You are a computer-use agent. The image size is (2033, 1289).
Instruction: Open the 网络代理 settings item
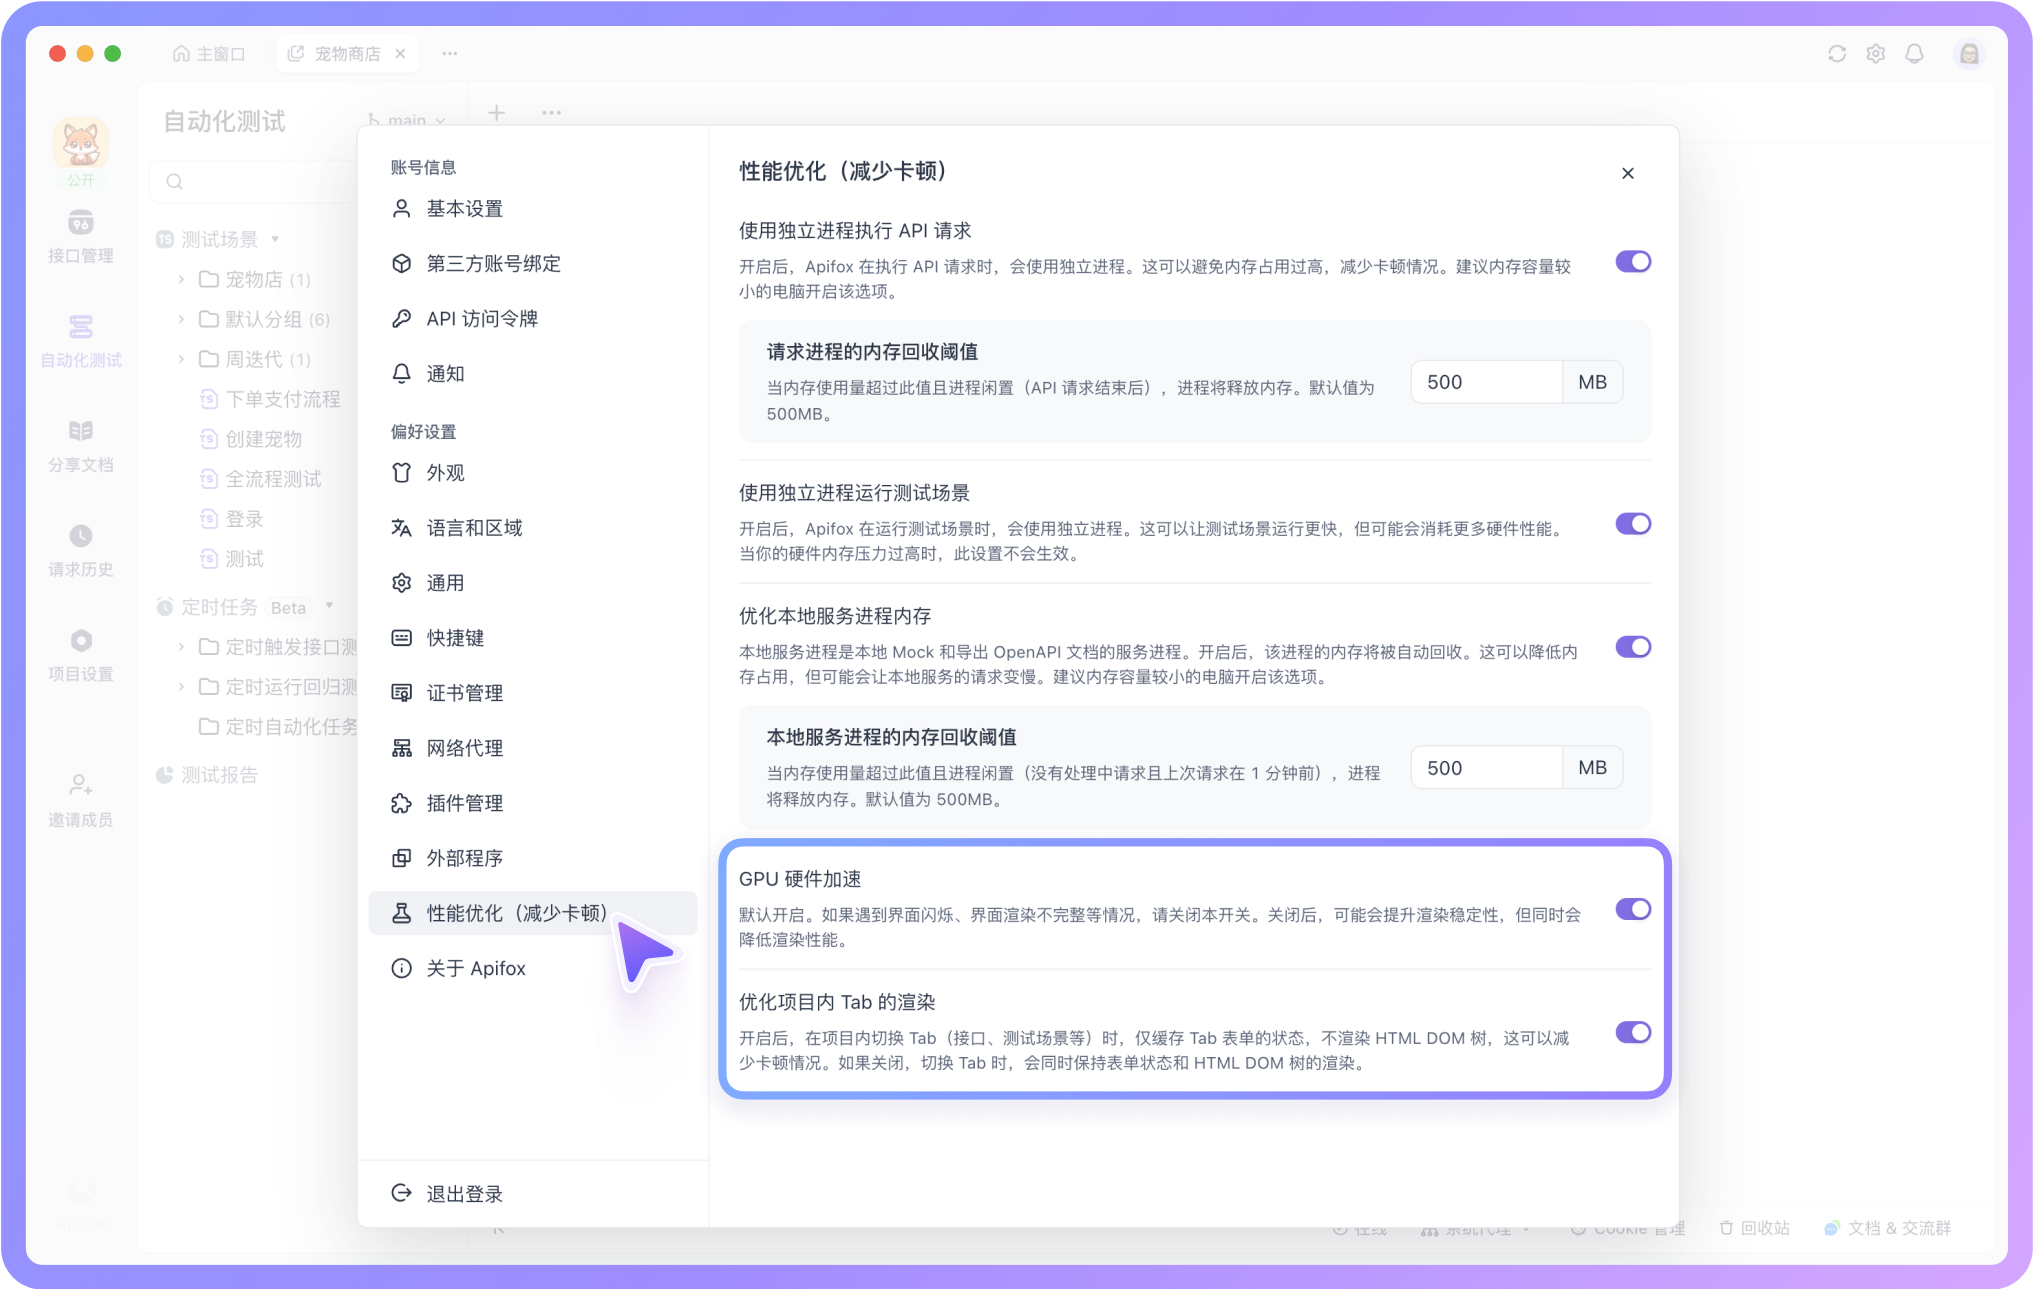click(463, 747)
